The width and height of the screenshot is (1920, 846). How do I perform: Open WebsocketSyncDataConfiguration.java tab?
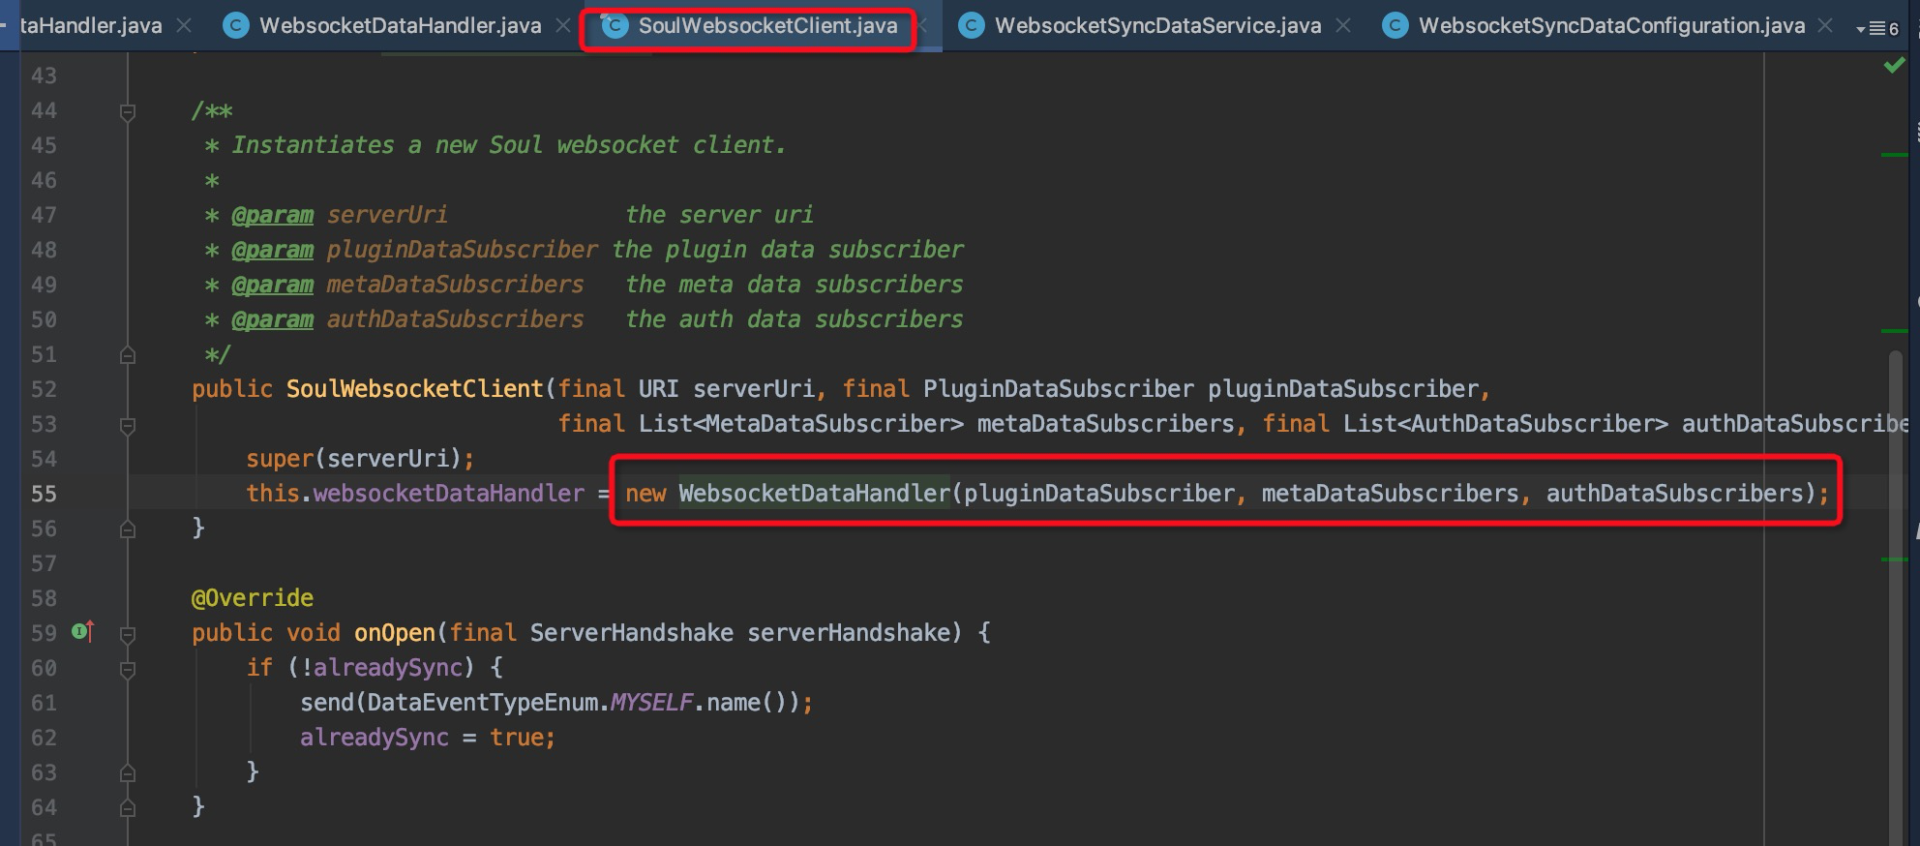point(1611,26)
